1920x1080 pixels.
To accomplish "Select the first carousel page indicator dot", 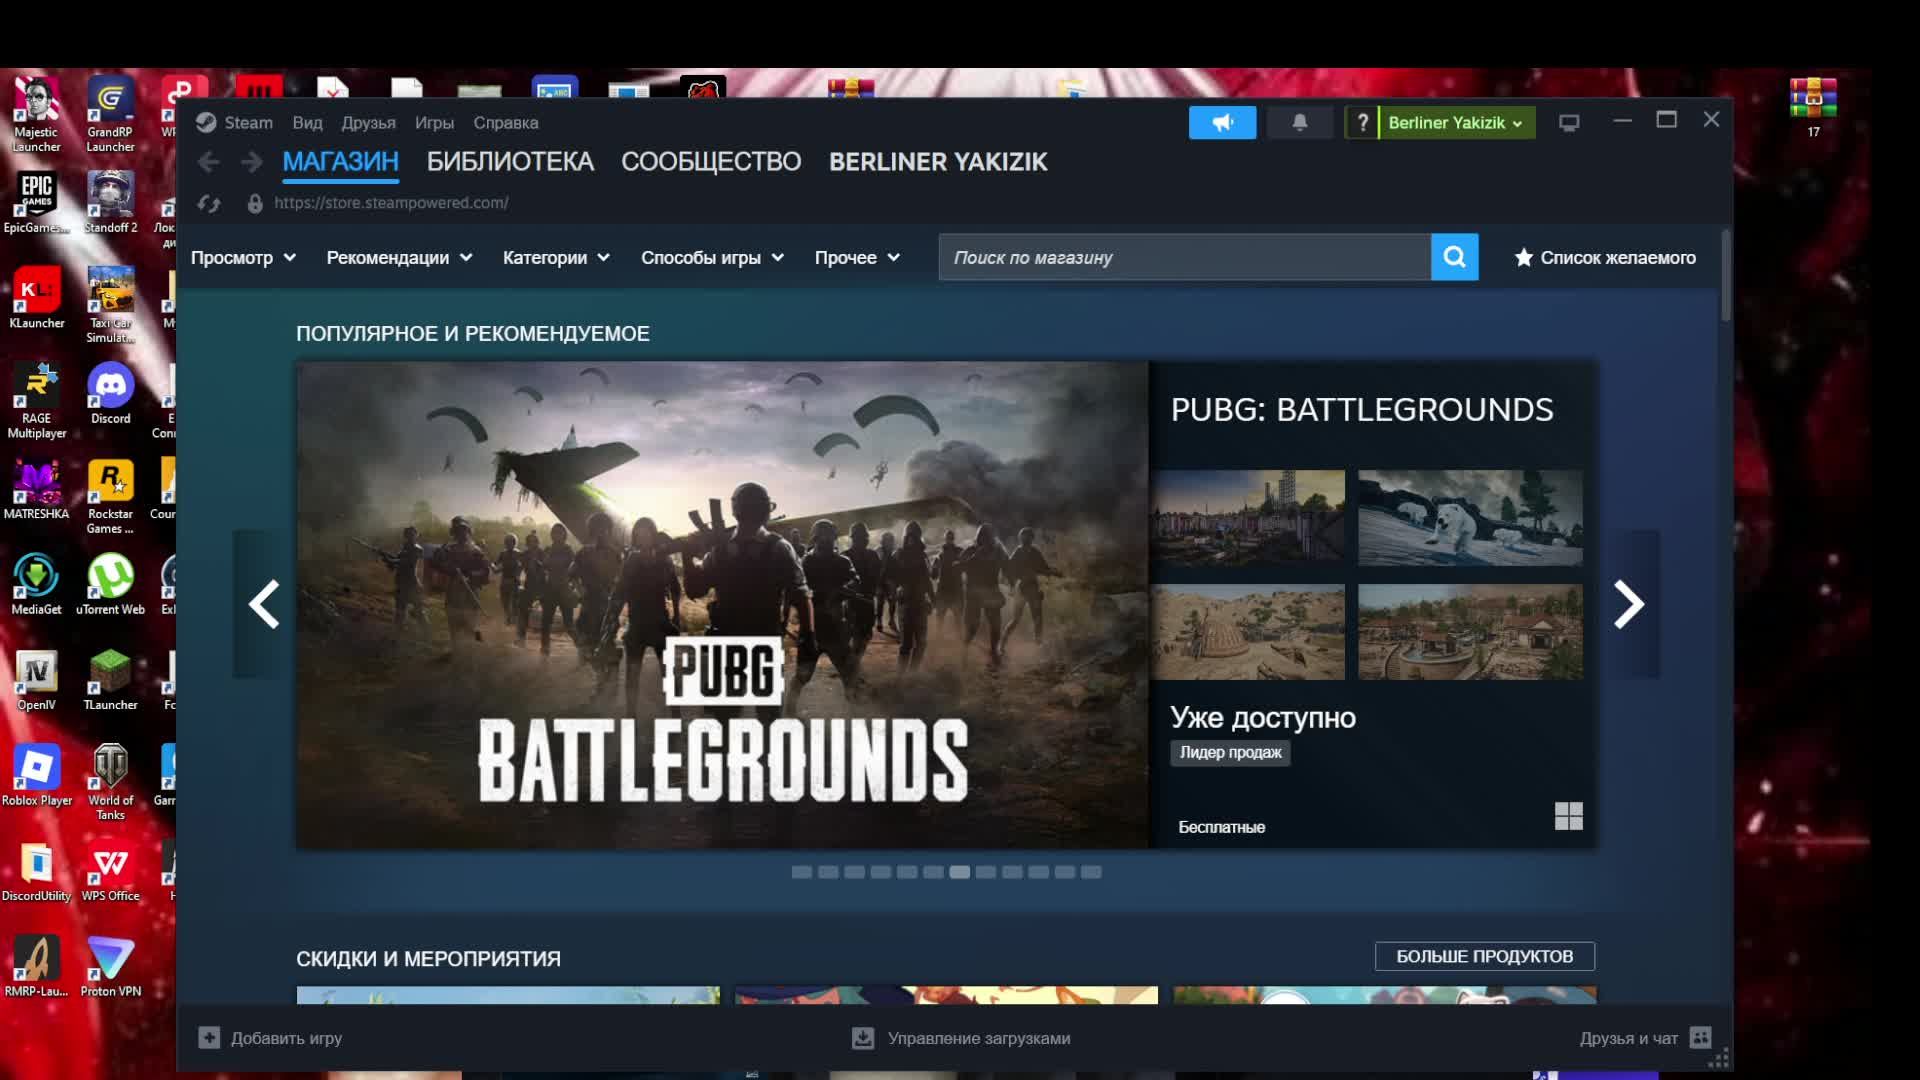I will coord(801,872).
